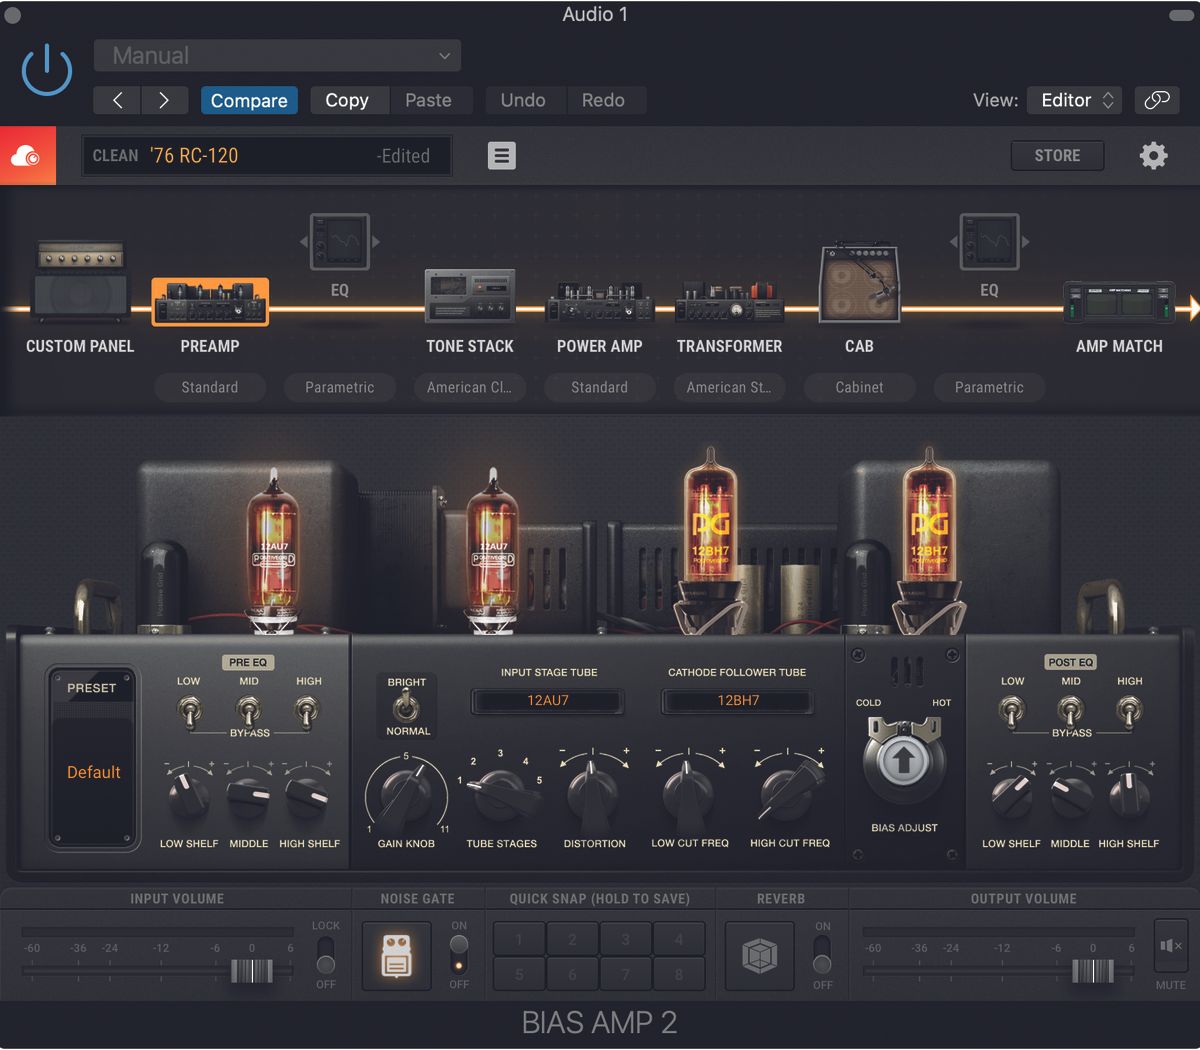Viewport: 1200px width, 1050px height.
Task: Change the View from Editor dropdown
Action: pos(1074,100)
